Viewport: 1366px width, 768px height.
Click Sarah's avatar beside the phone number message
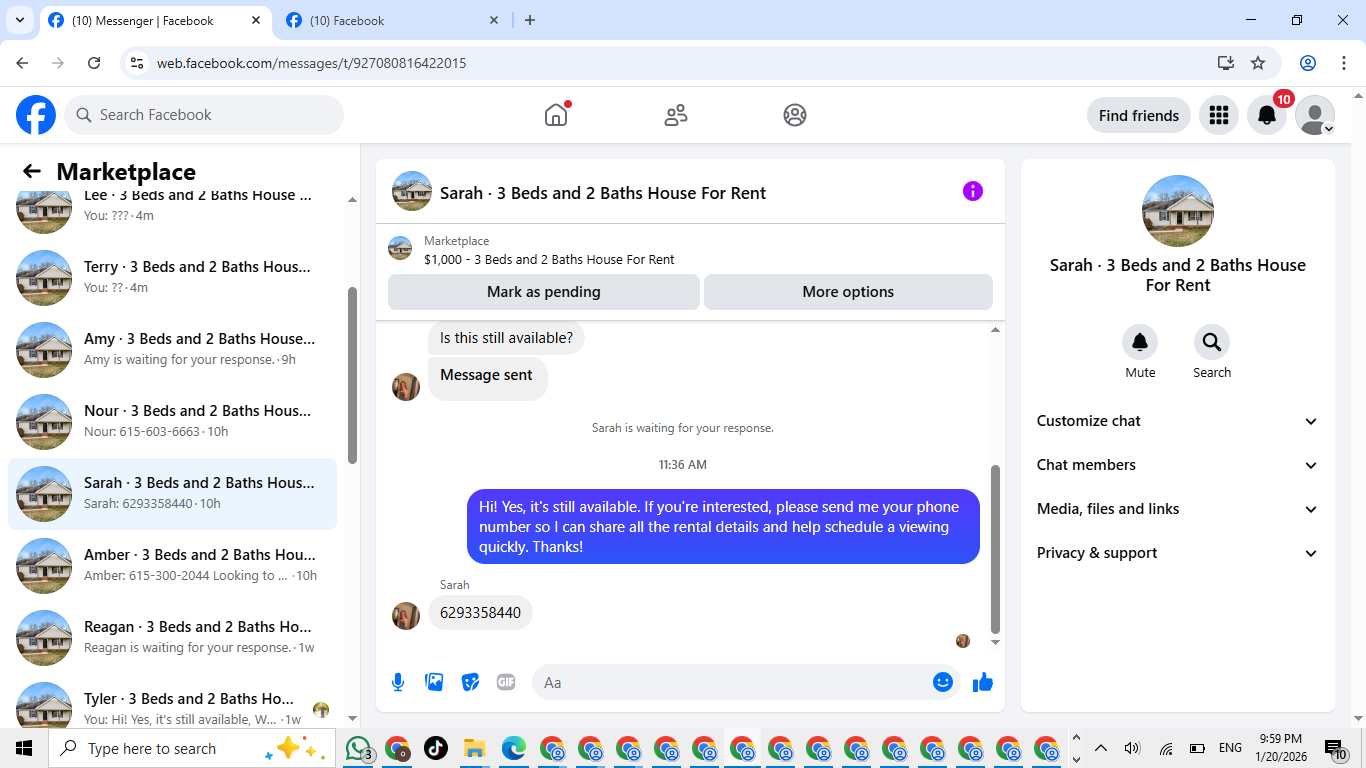click(x=406, y=616)
